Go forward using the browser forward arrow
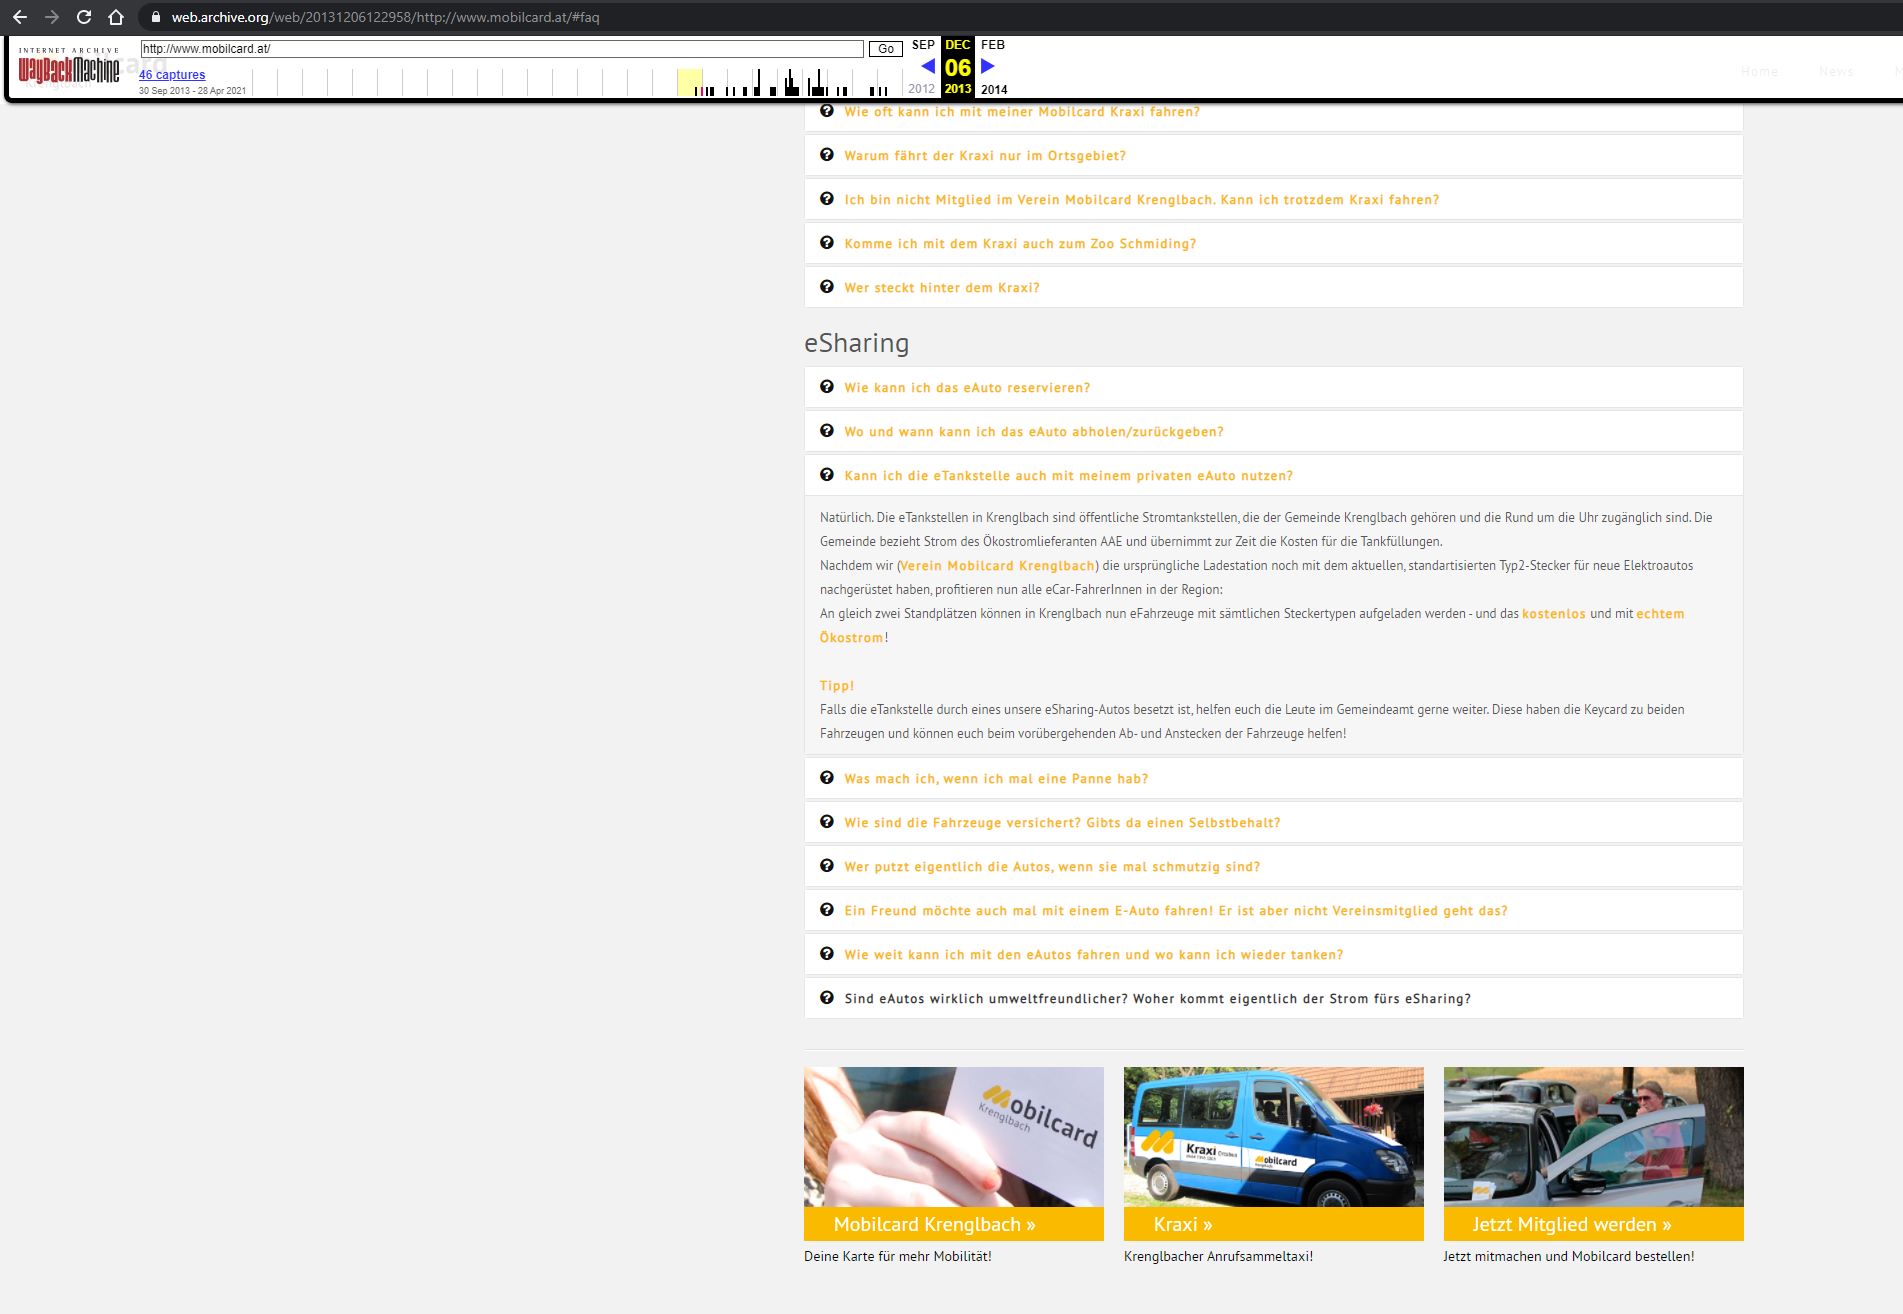The height and width of the screenshot is (1314, 1903). coord(52,17)
